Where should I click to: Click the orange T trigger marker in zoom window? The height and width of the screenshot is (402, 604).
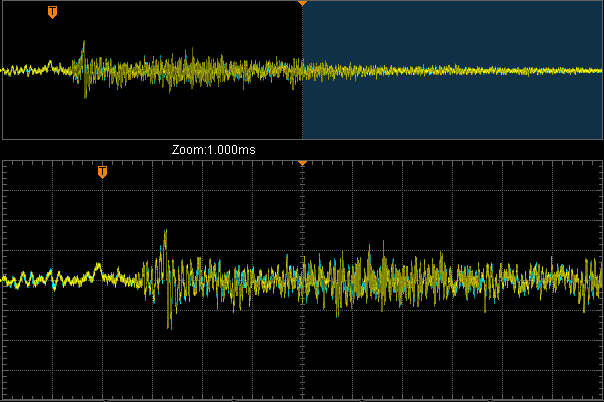pos(102,172)
